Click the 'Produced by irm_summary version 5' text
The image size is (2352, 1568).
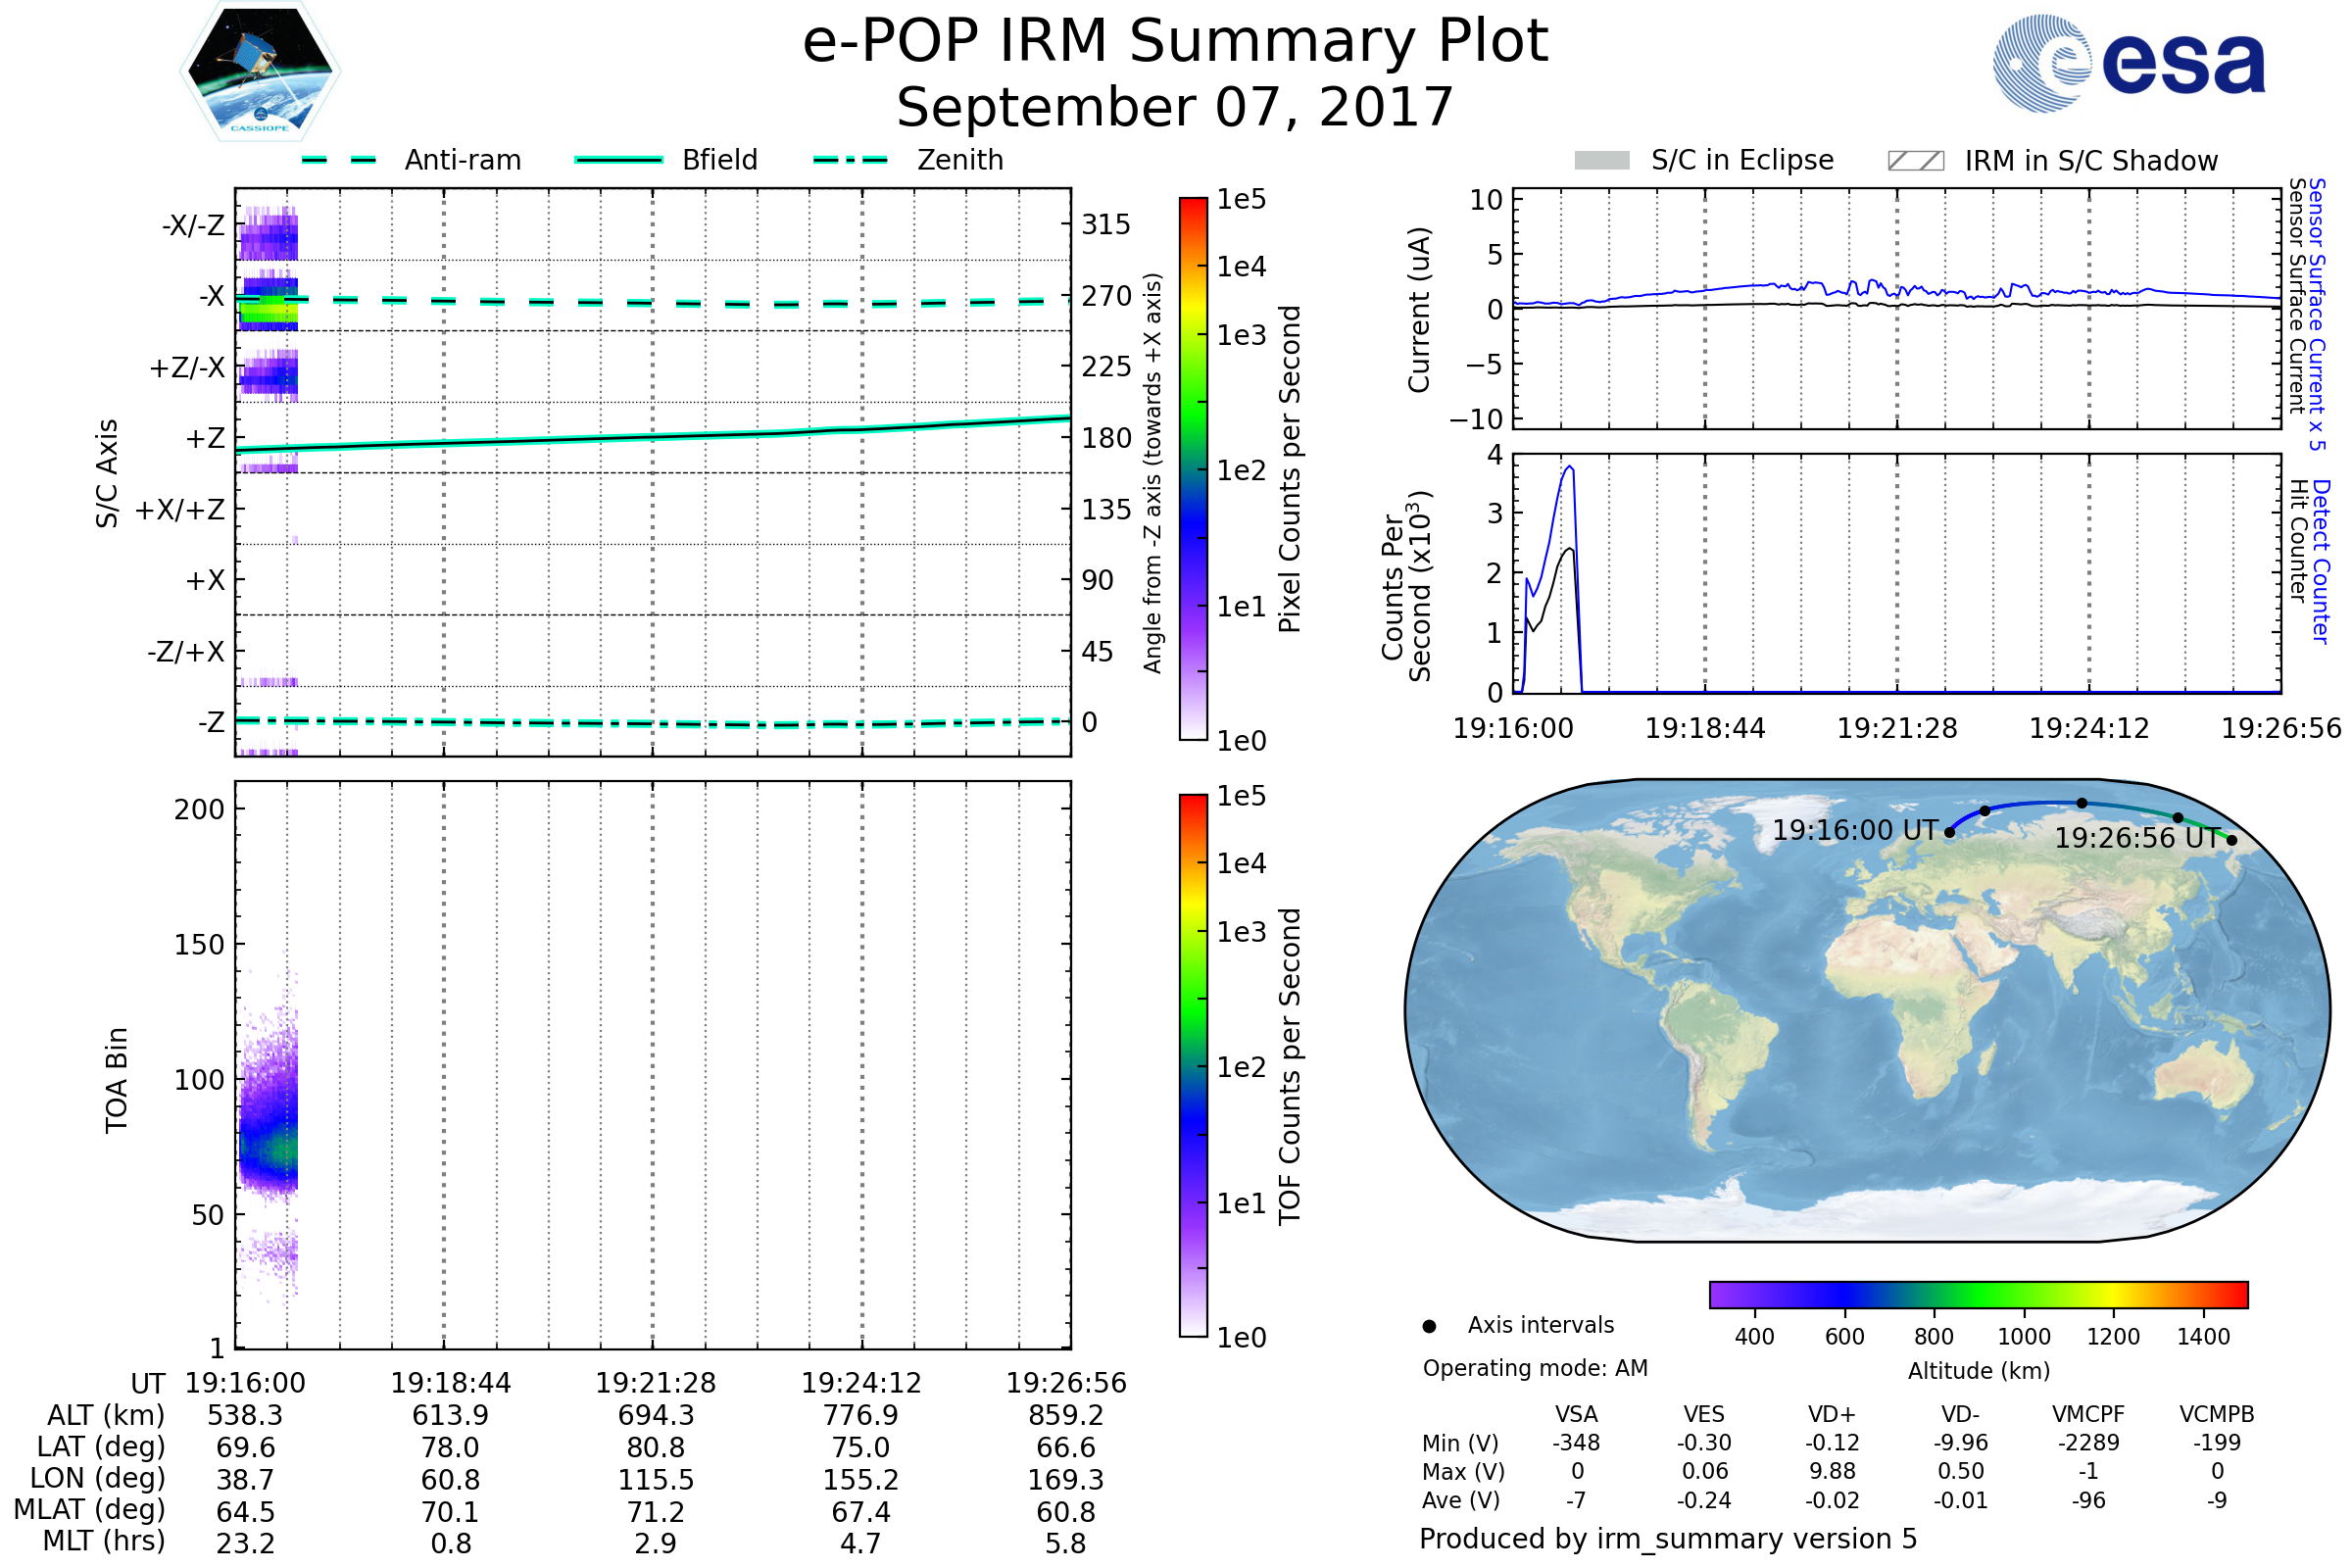(1667, 1538)
